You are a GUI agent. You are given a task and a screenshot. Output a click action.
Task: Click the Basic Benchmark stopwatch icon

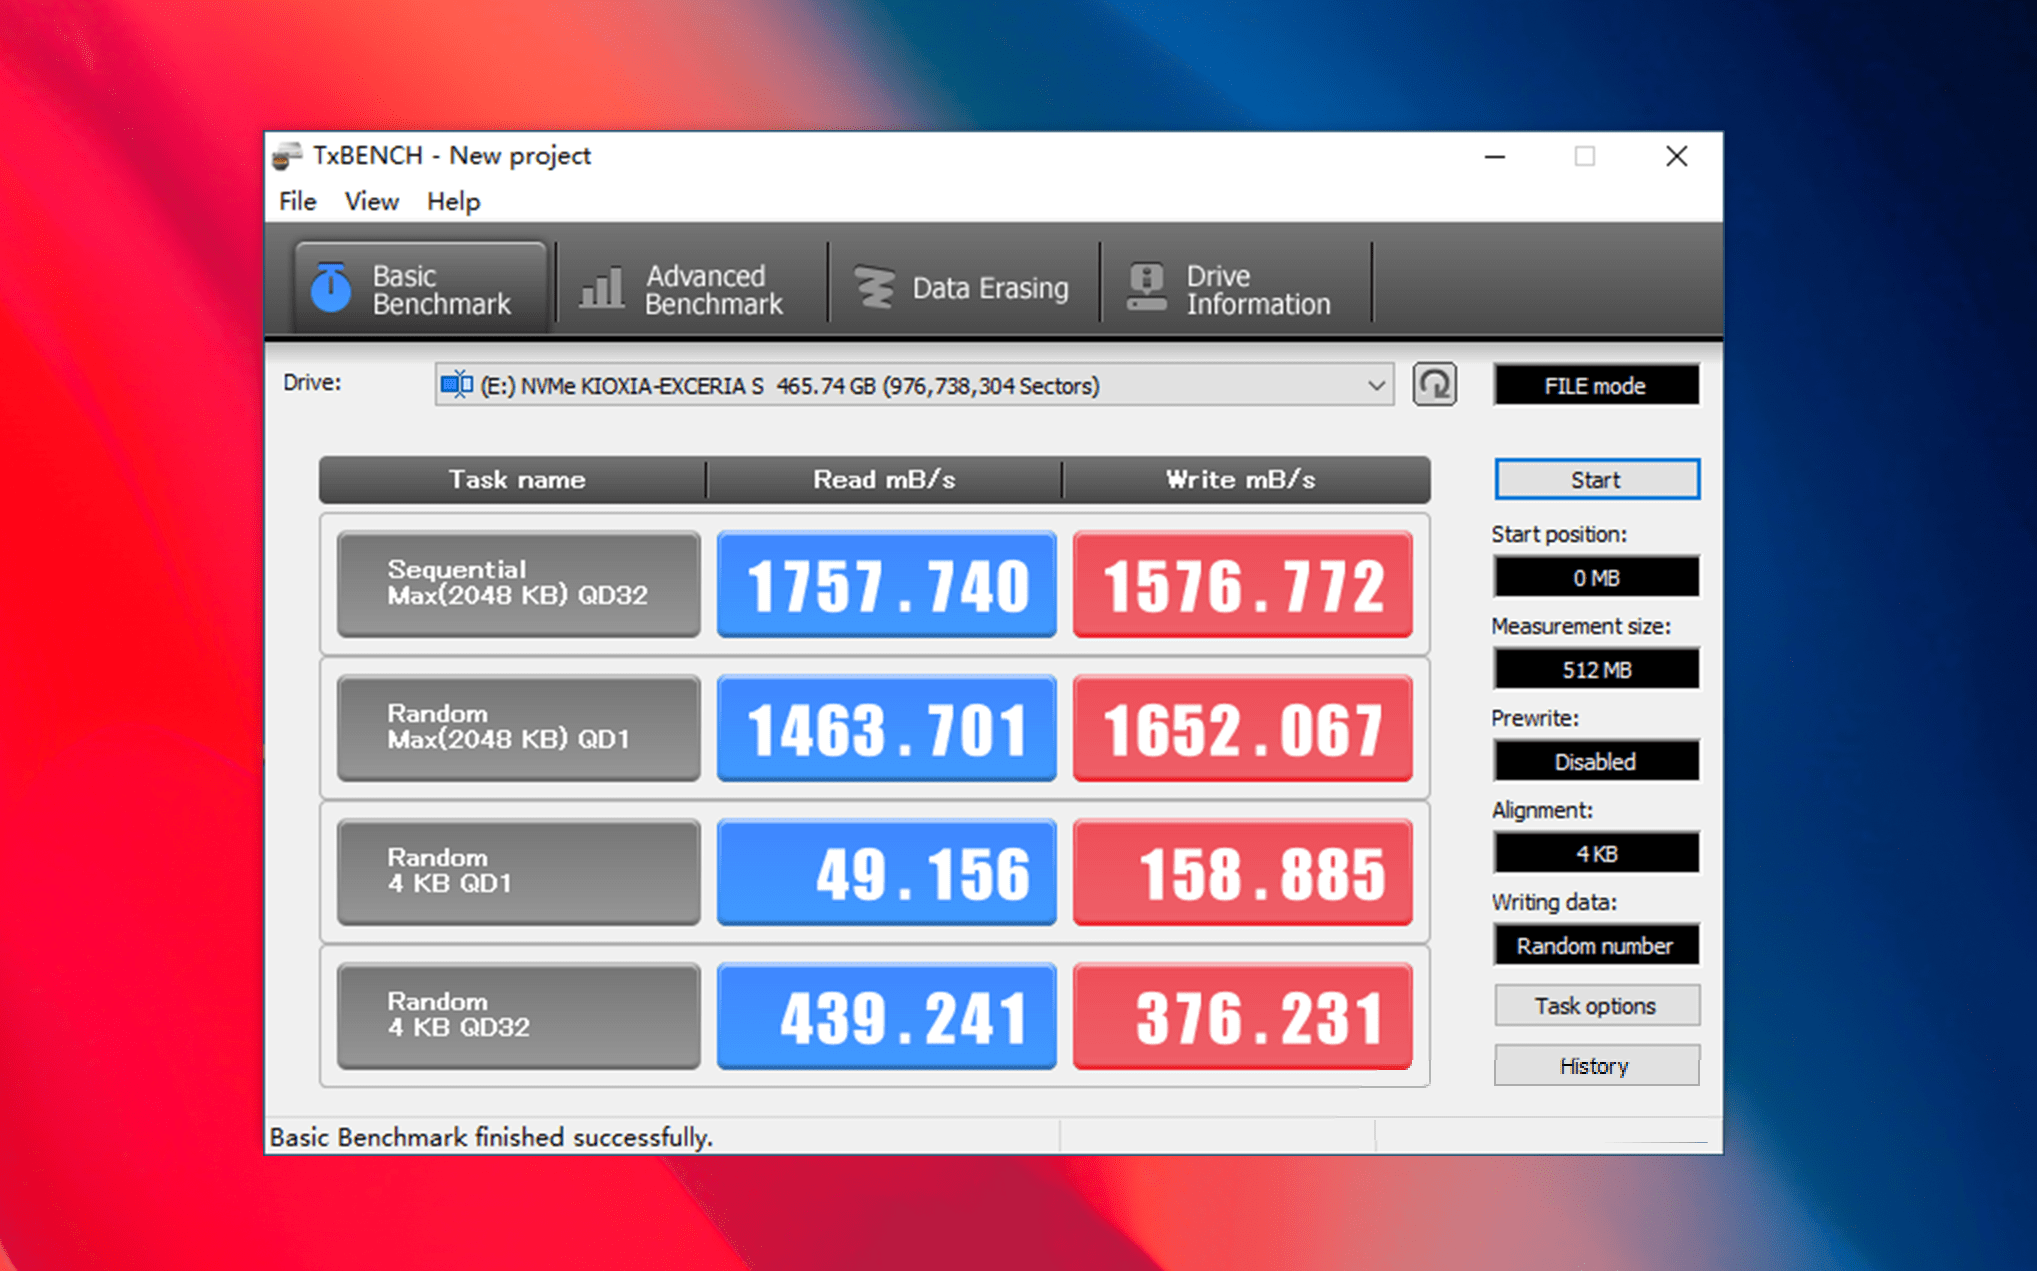coord(330,288)
